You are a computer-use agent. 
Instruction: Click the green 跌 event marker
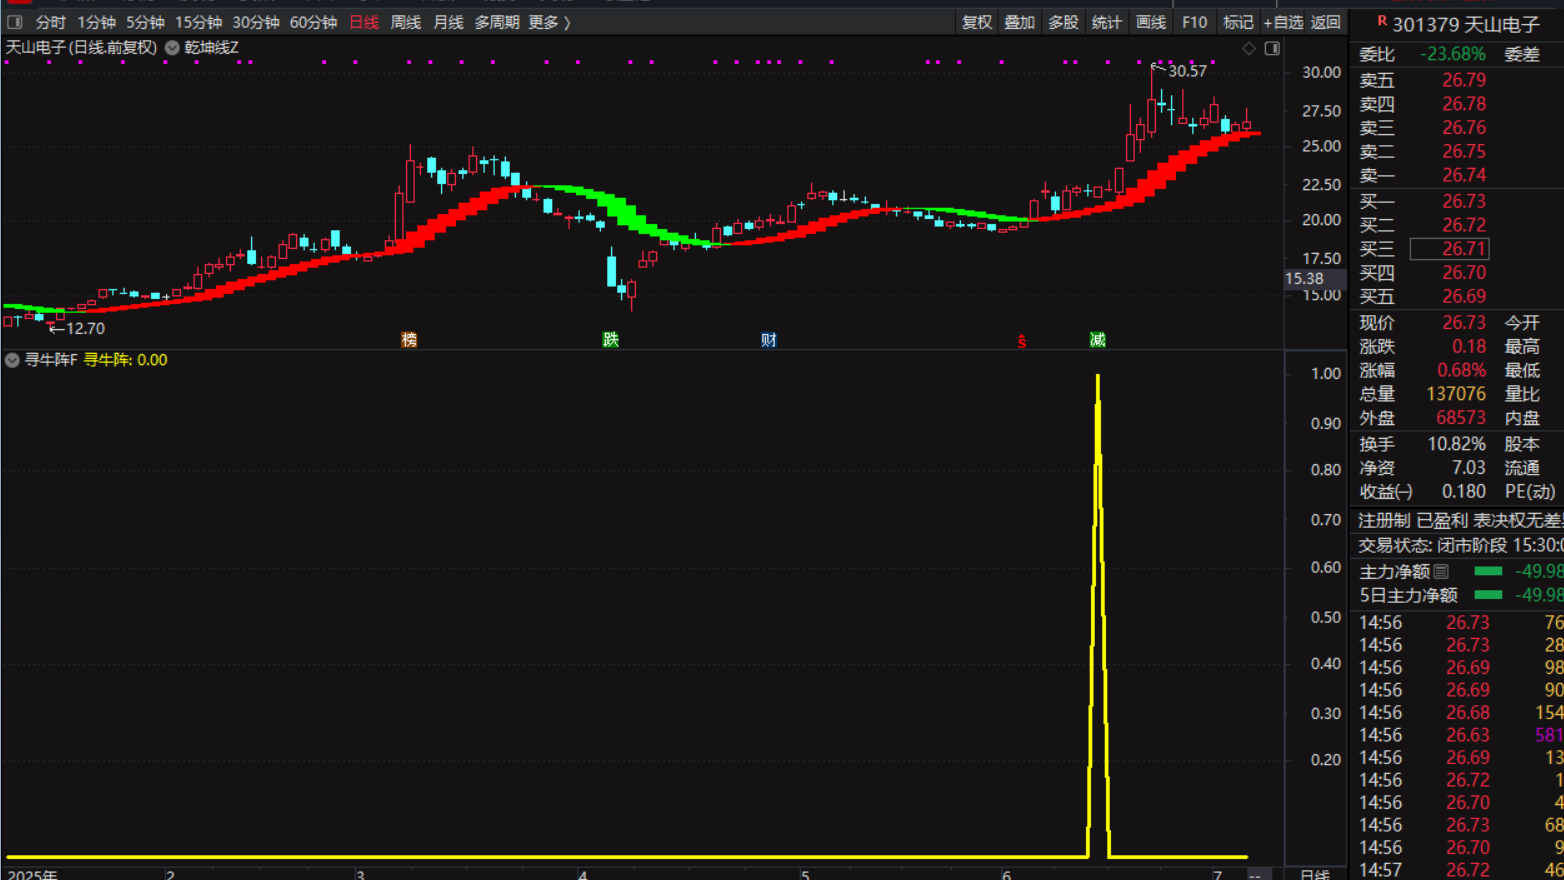[610, 340]
